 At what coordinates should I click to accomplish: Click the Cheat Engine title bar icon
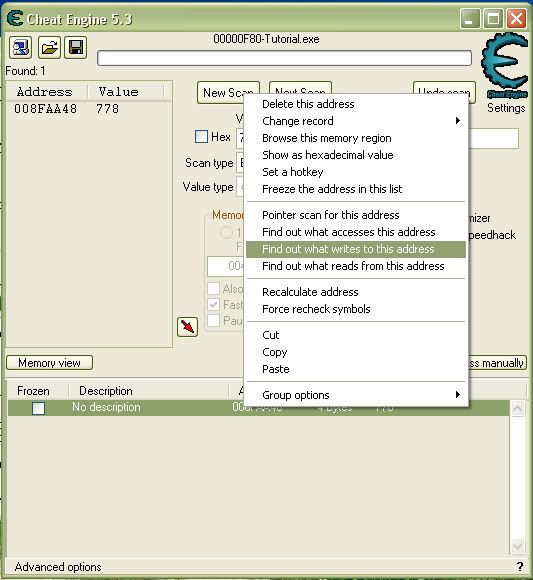click(x=15, y=18)
